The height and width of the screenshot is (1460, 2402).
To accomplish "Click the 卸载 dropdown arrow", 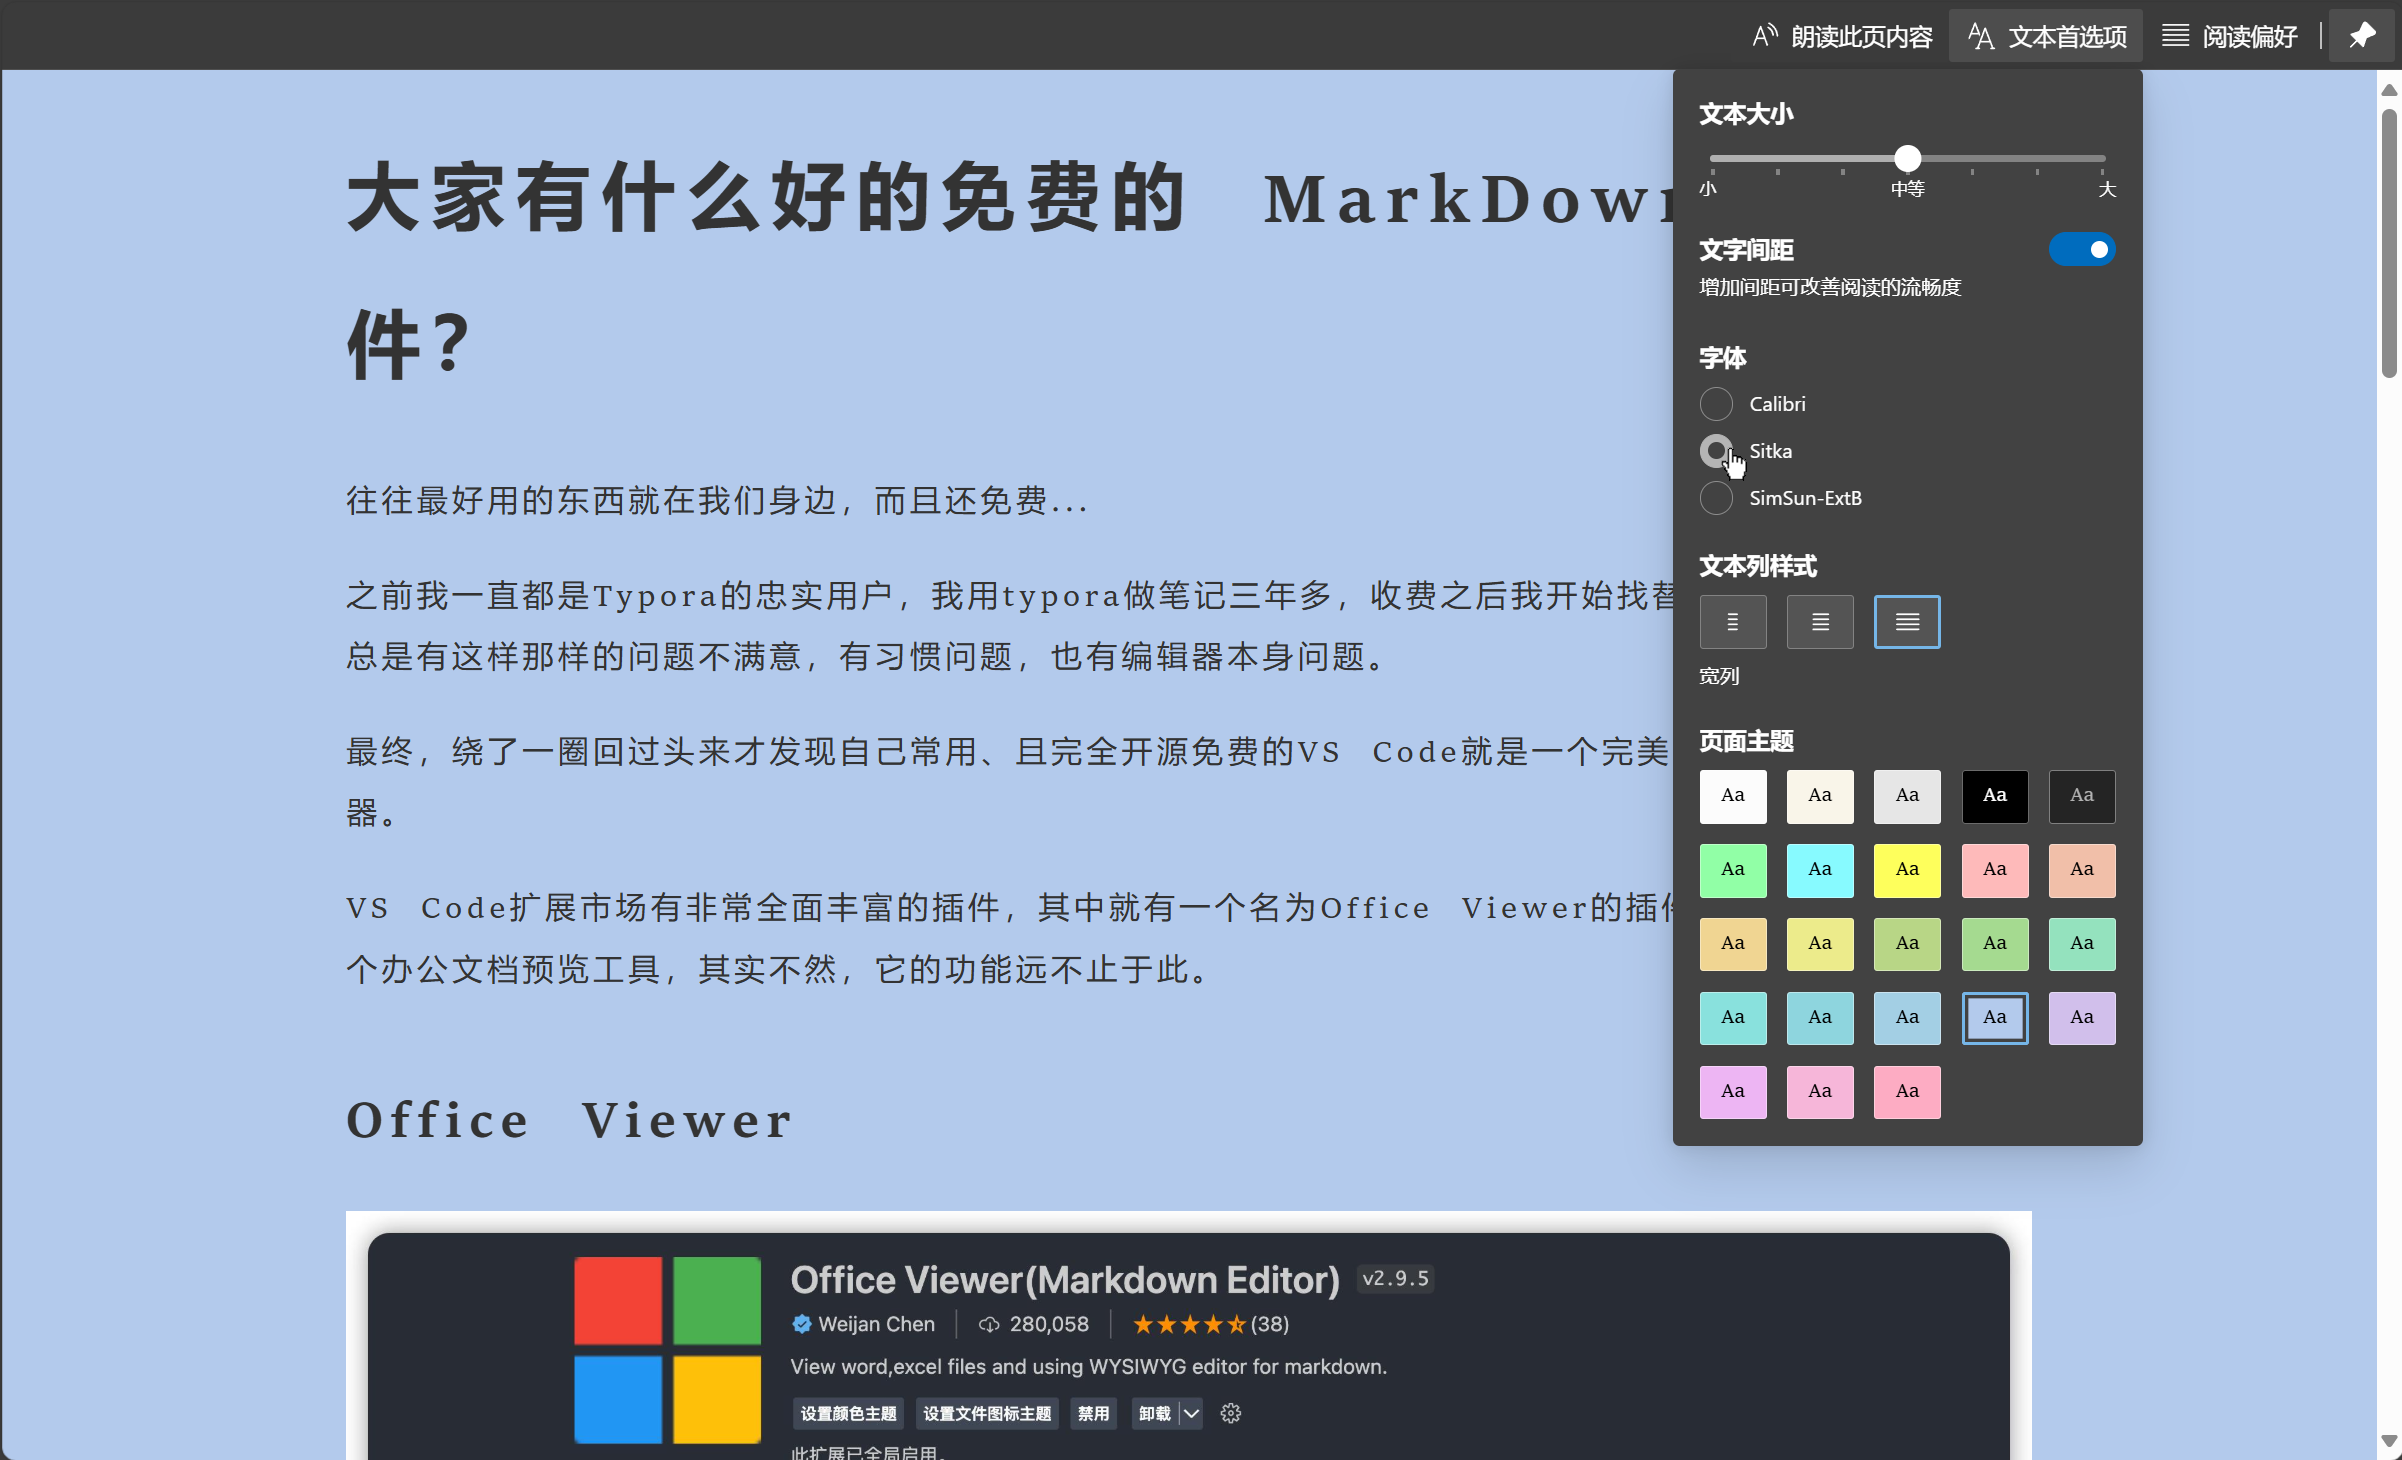I will point(1191,1413).
